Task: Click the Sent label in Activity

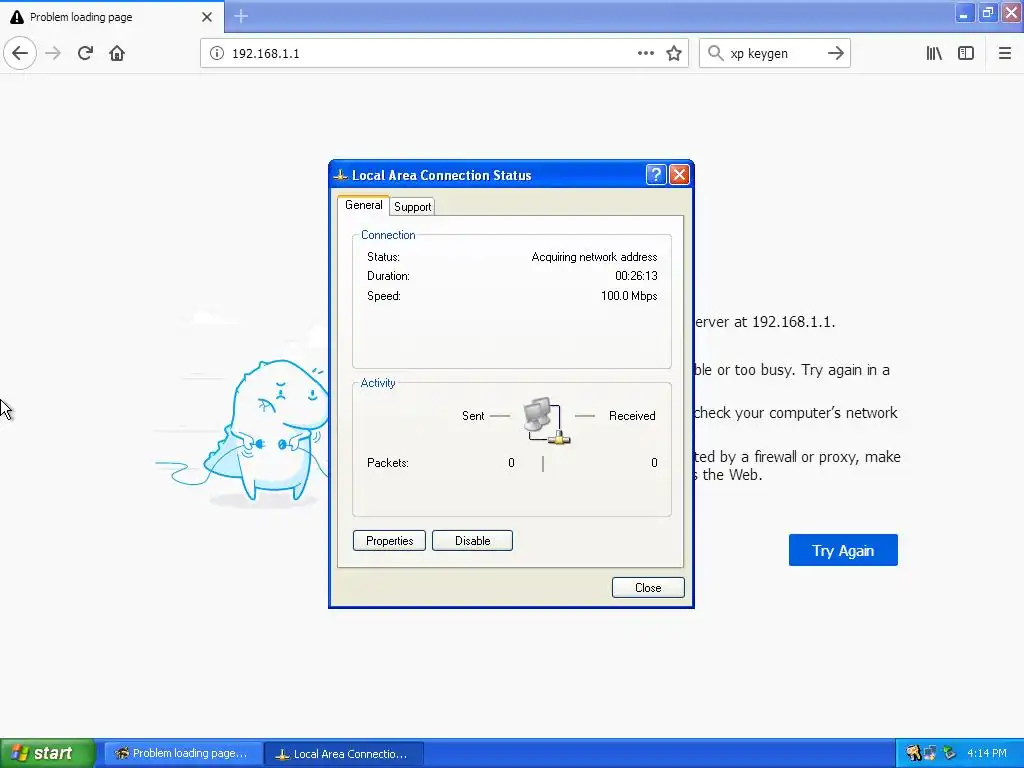Action: coord(473,416)
